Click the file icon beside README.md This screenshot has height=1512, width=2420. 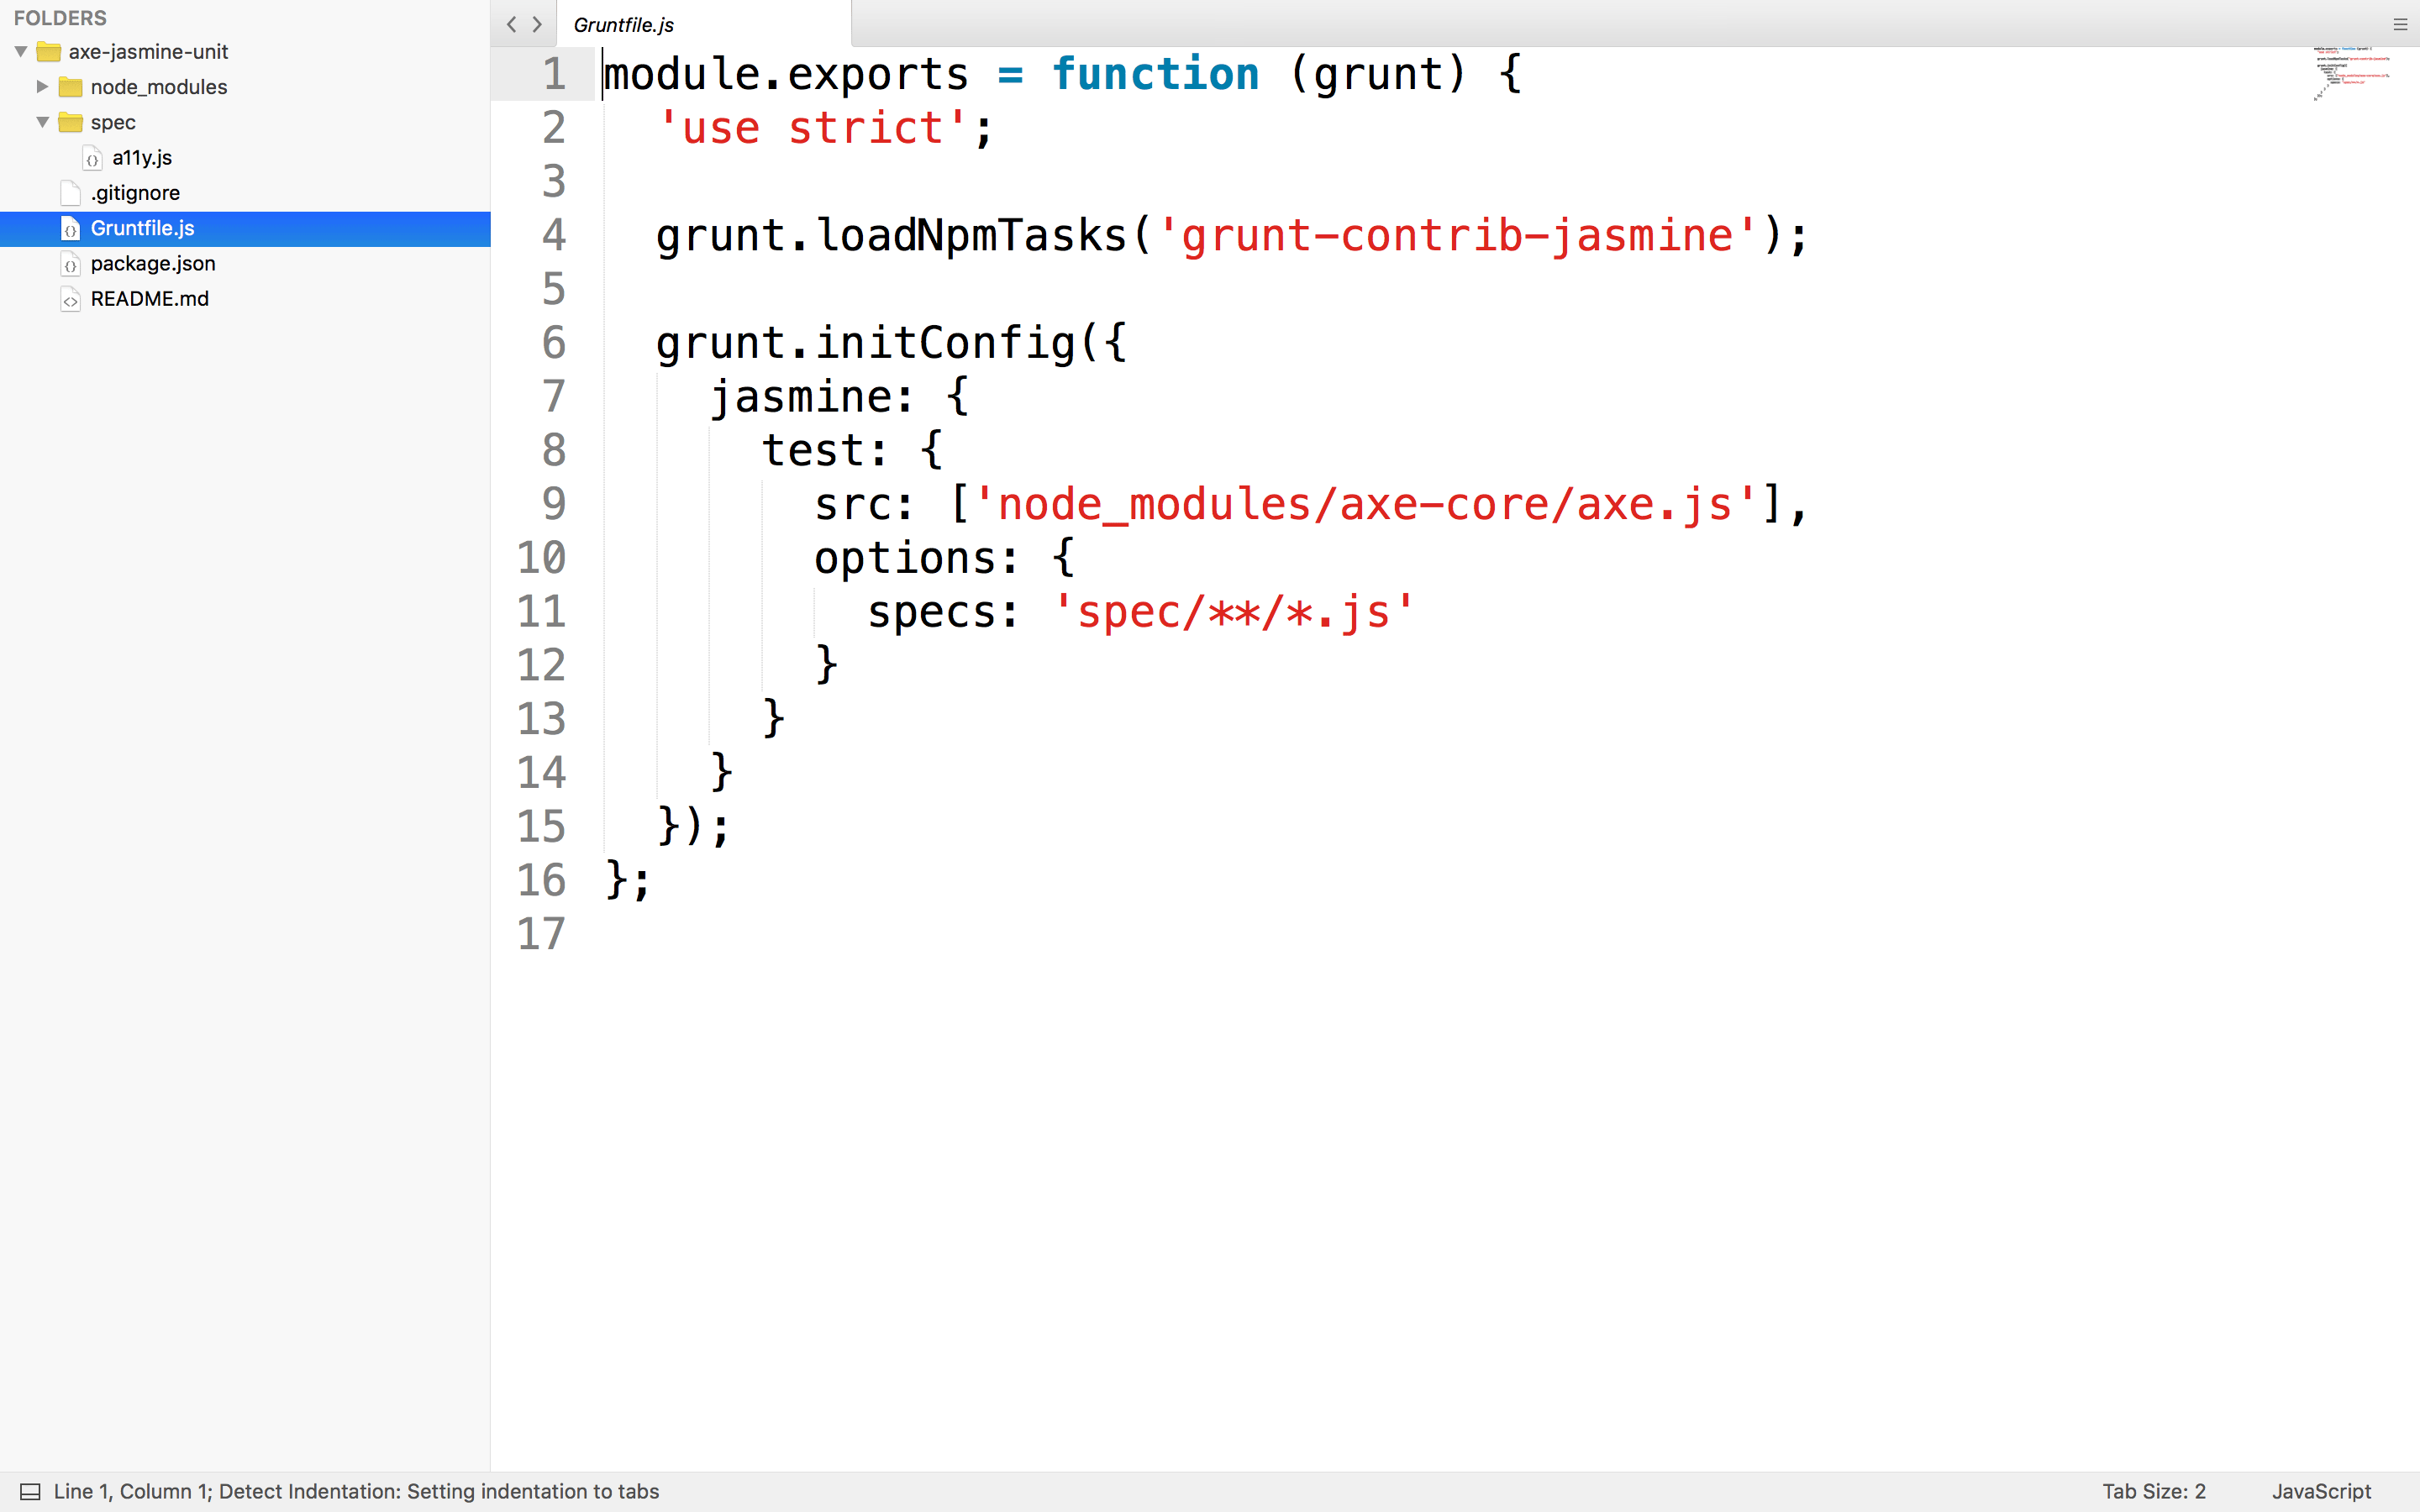point(70,299)
